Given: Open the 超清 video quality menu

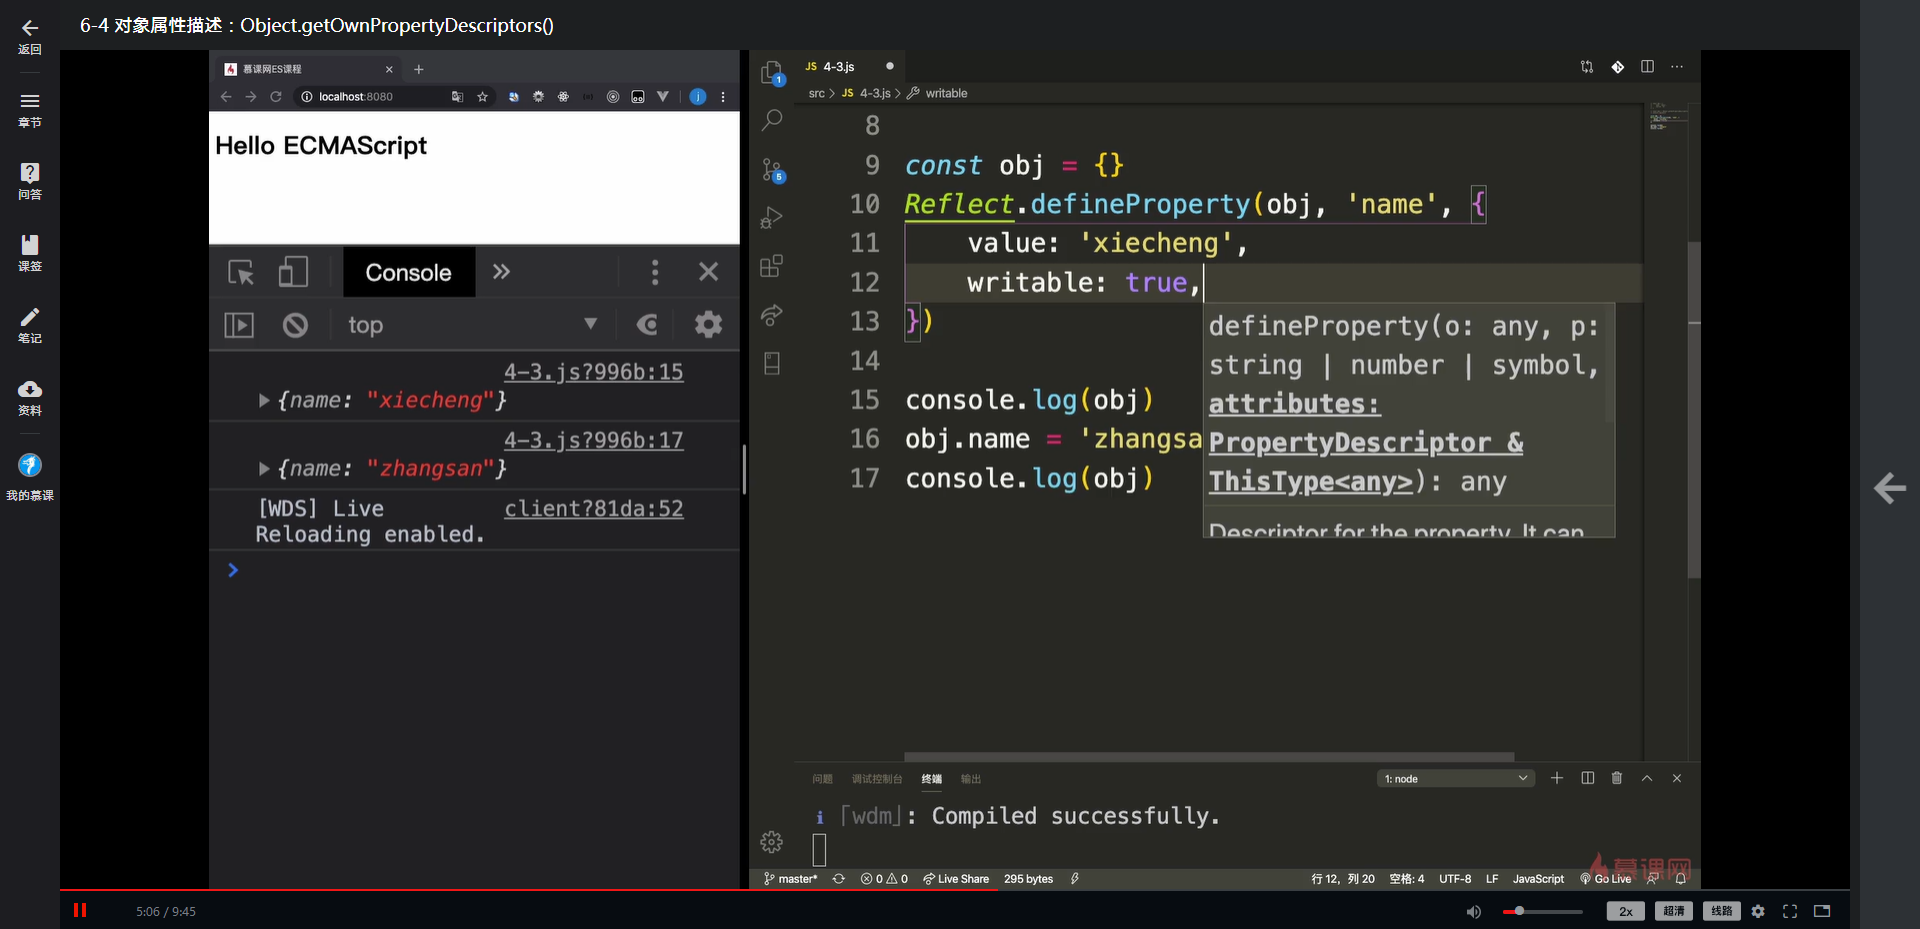Looking at the screenshot, I should (x=1673, y=911).
